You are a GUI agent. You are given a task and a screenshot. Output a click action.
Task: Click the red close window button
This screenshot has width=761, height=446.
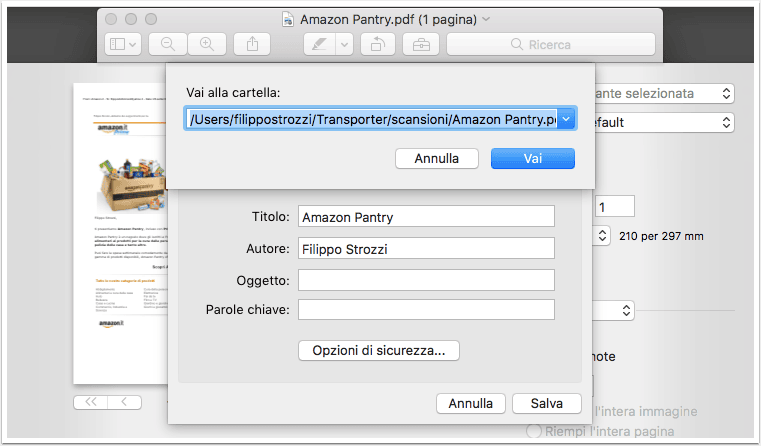click(111, 19)
